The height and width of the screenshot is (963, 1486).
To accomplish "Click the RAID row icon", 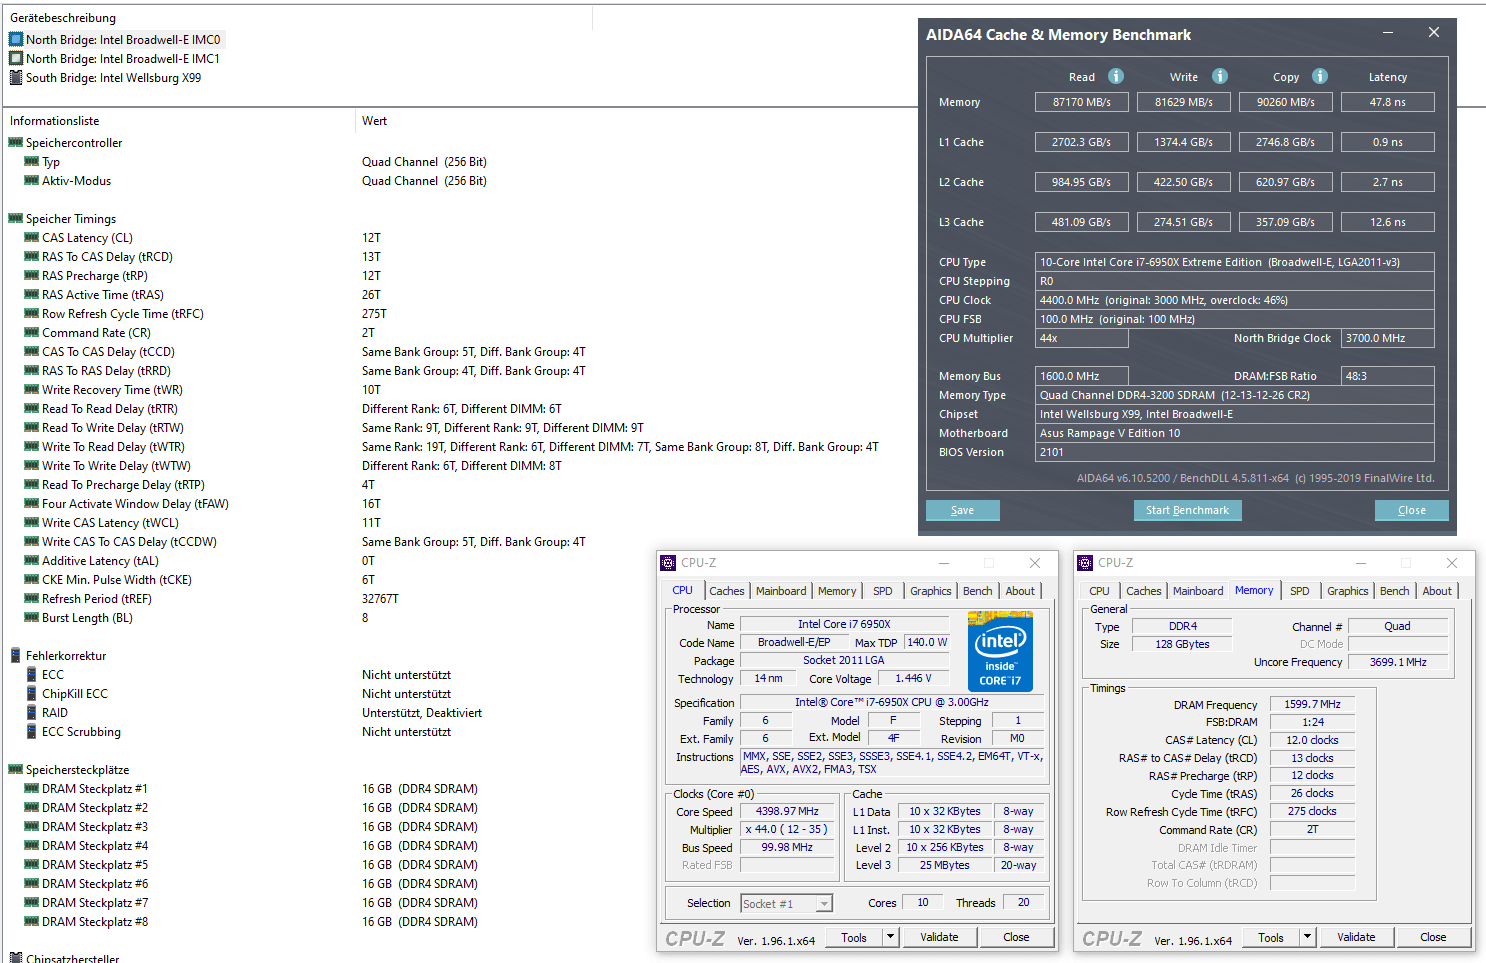I will click(32, 712).
